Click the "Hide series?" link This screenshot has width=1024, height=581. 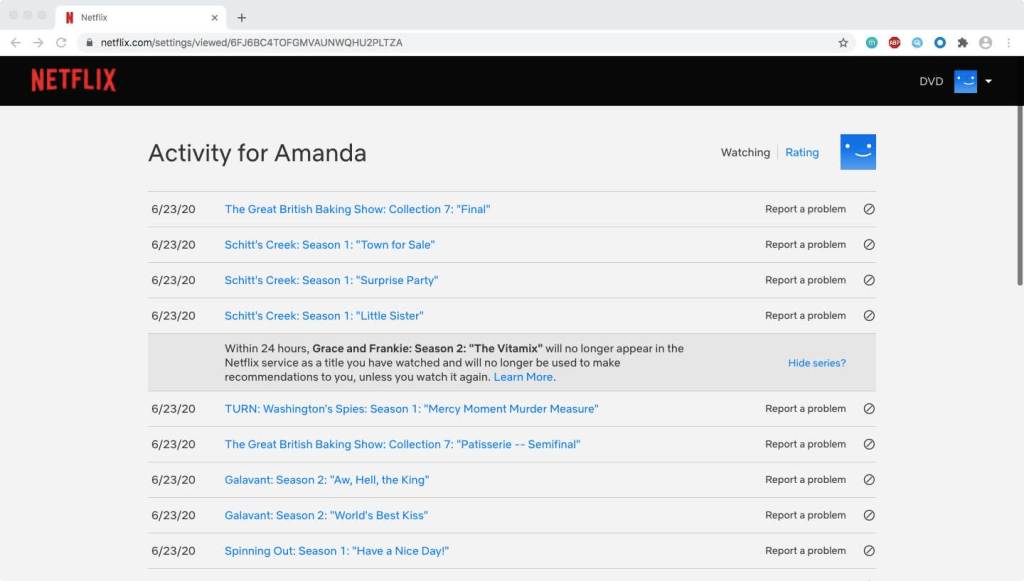click(816, 363)
